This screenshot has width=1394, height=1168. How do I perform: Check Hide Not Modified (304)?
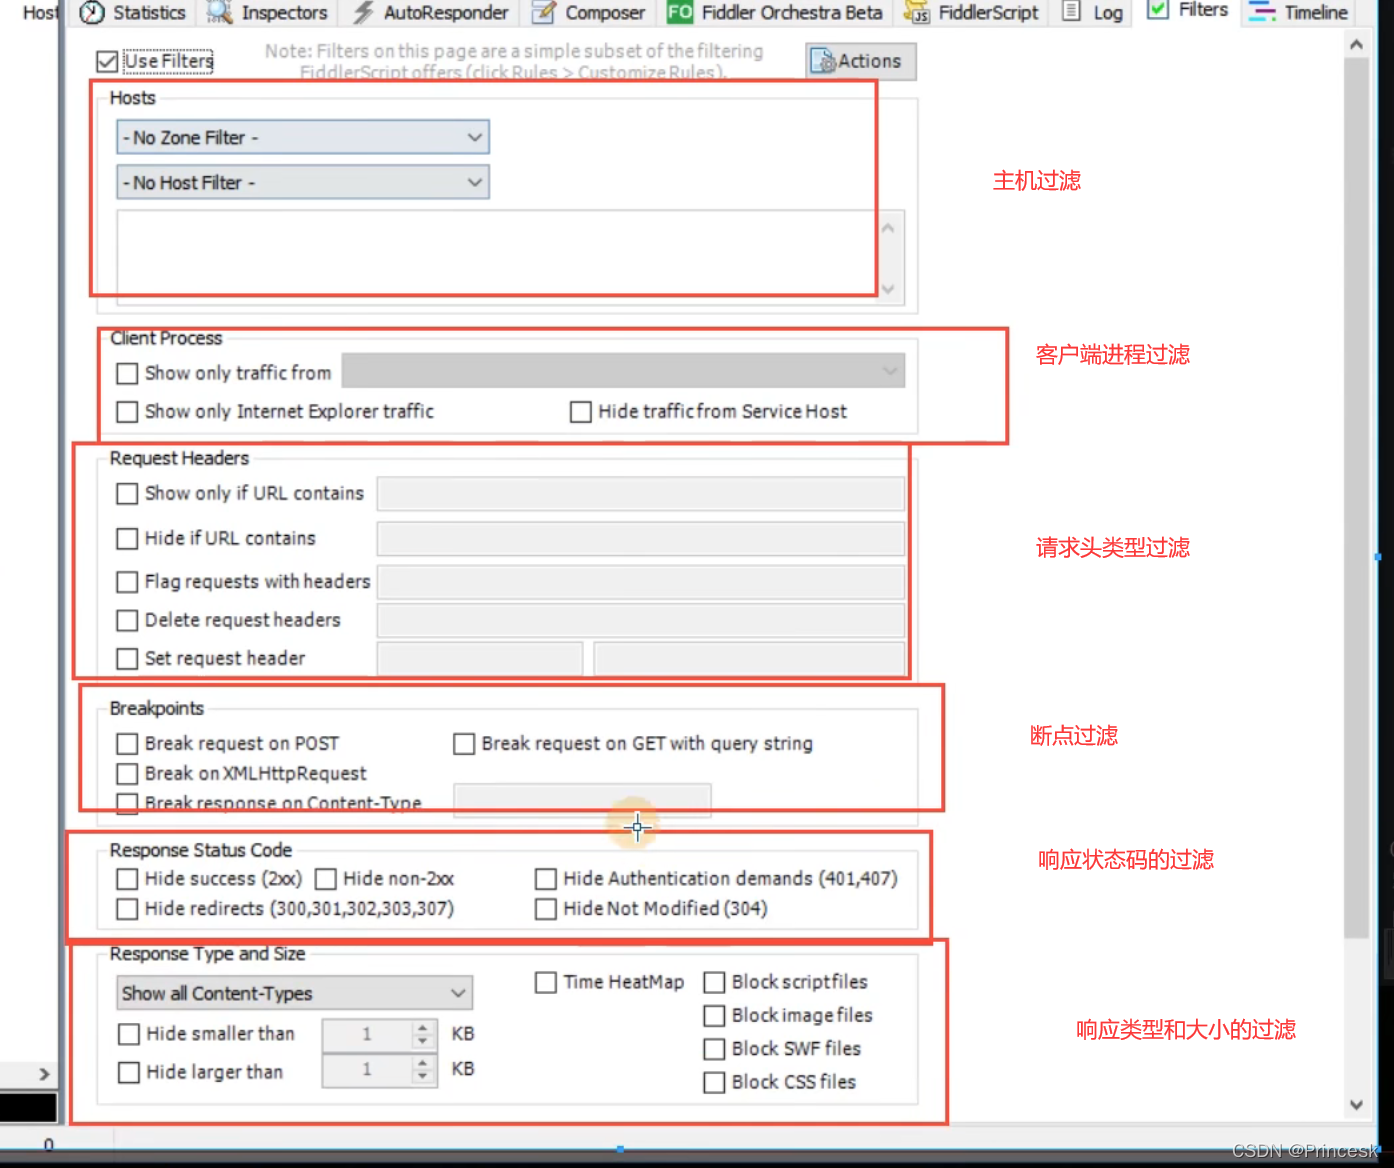(546, 909)
